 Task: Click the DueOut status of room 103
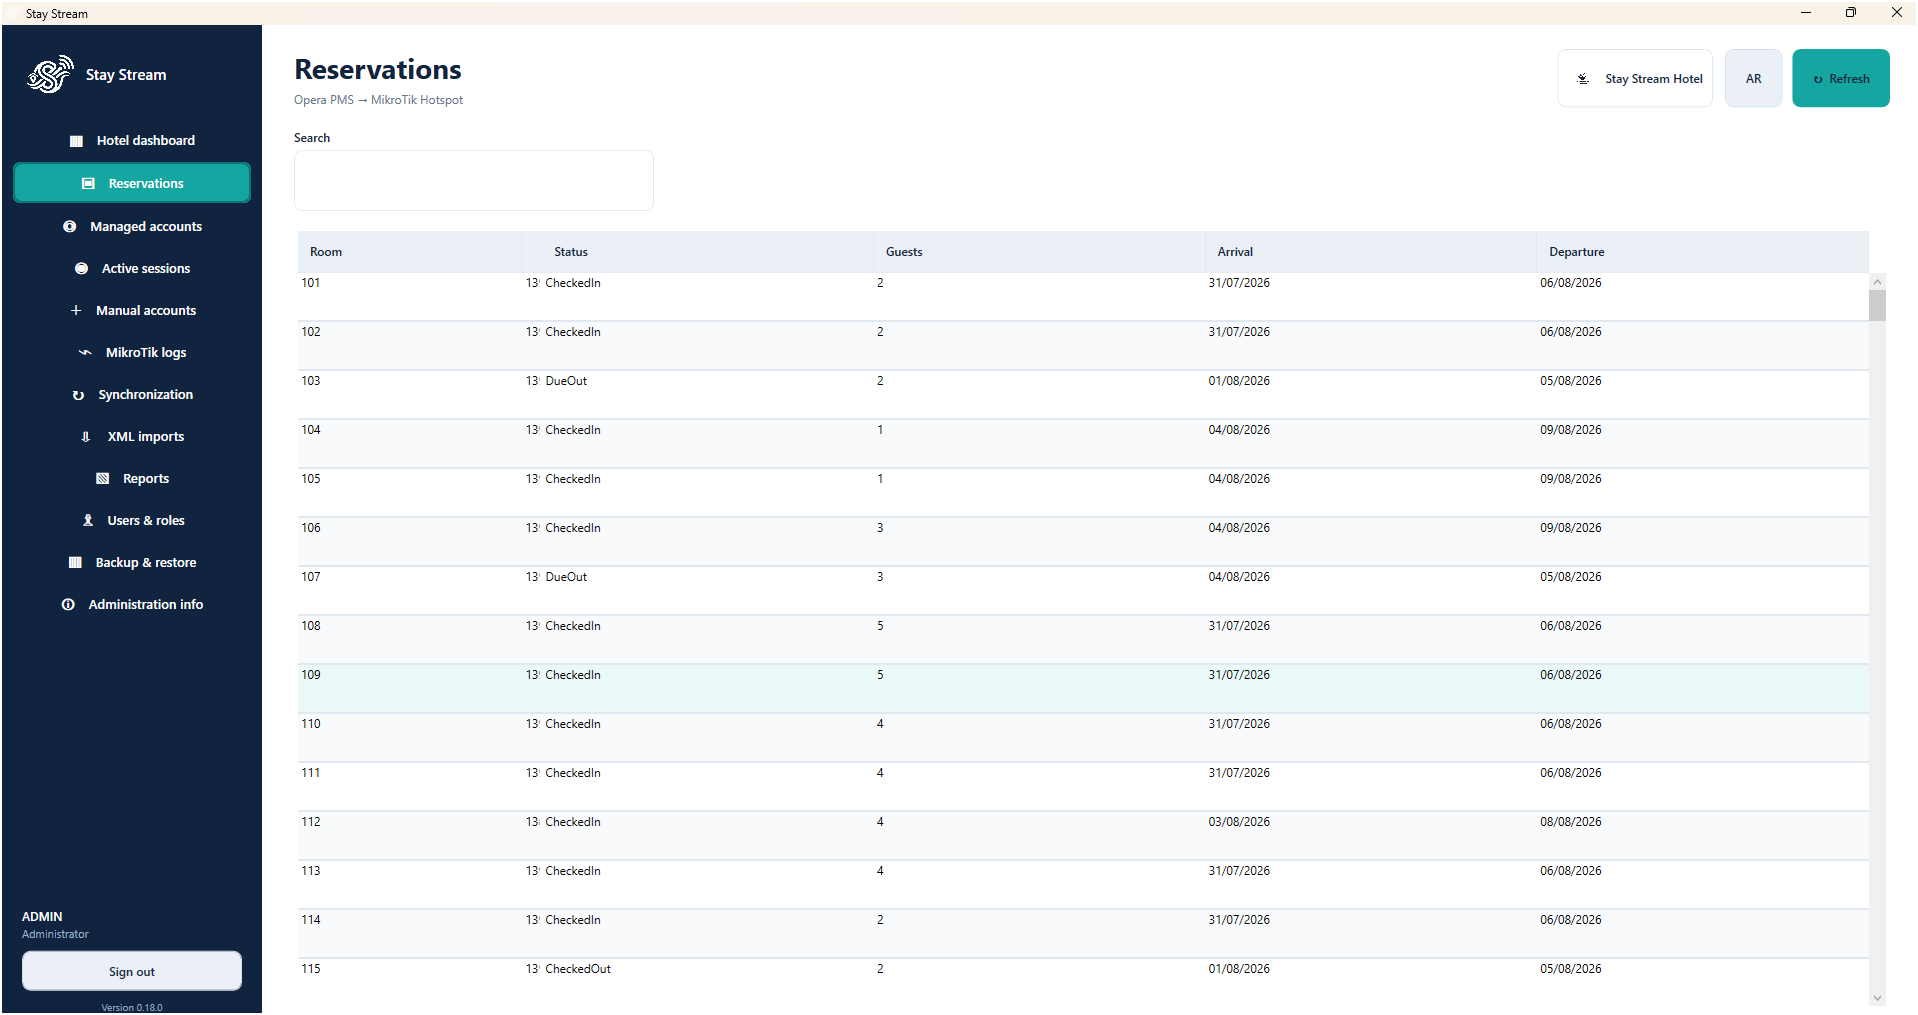(x=566, y=381)
